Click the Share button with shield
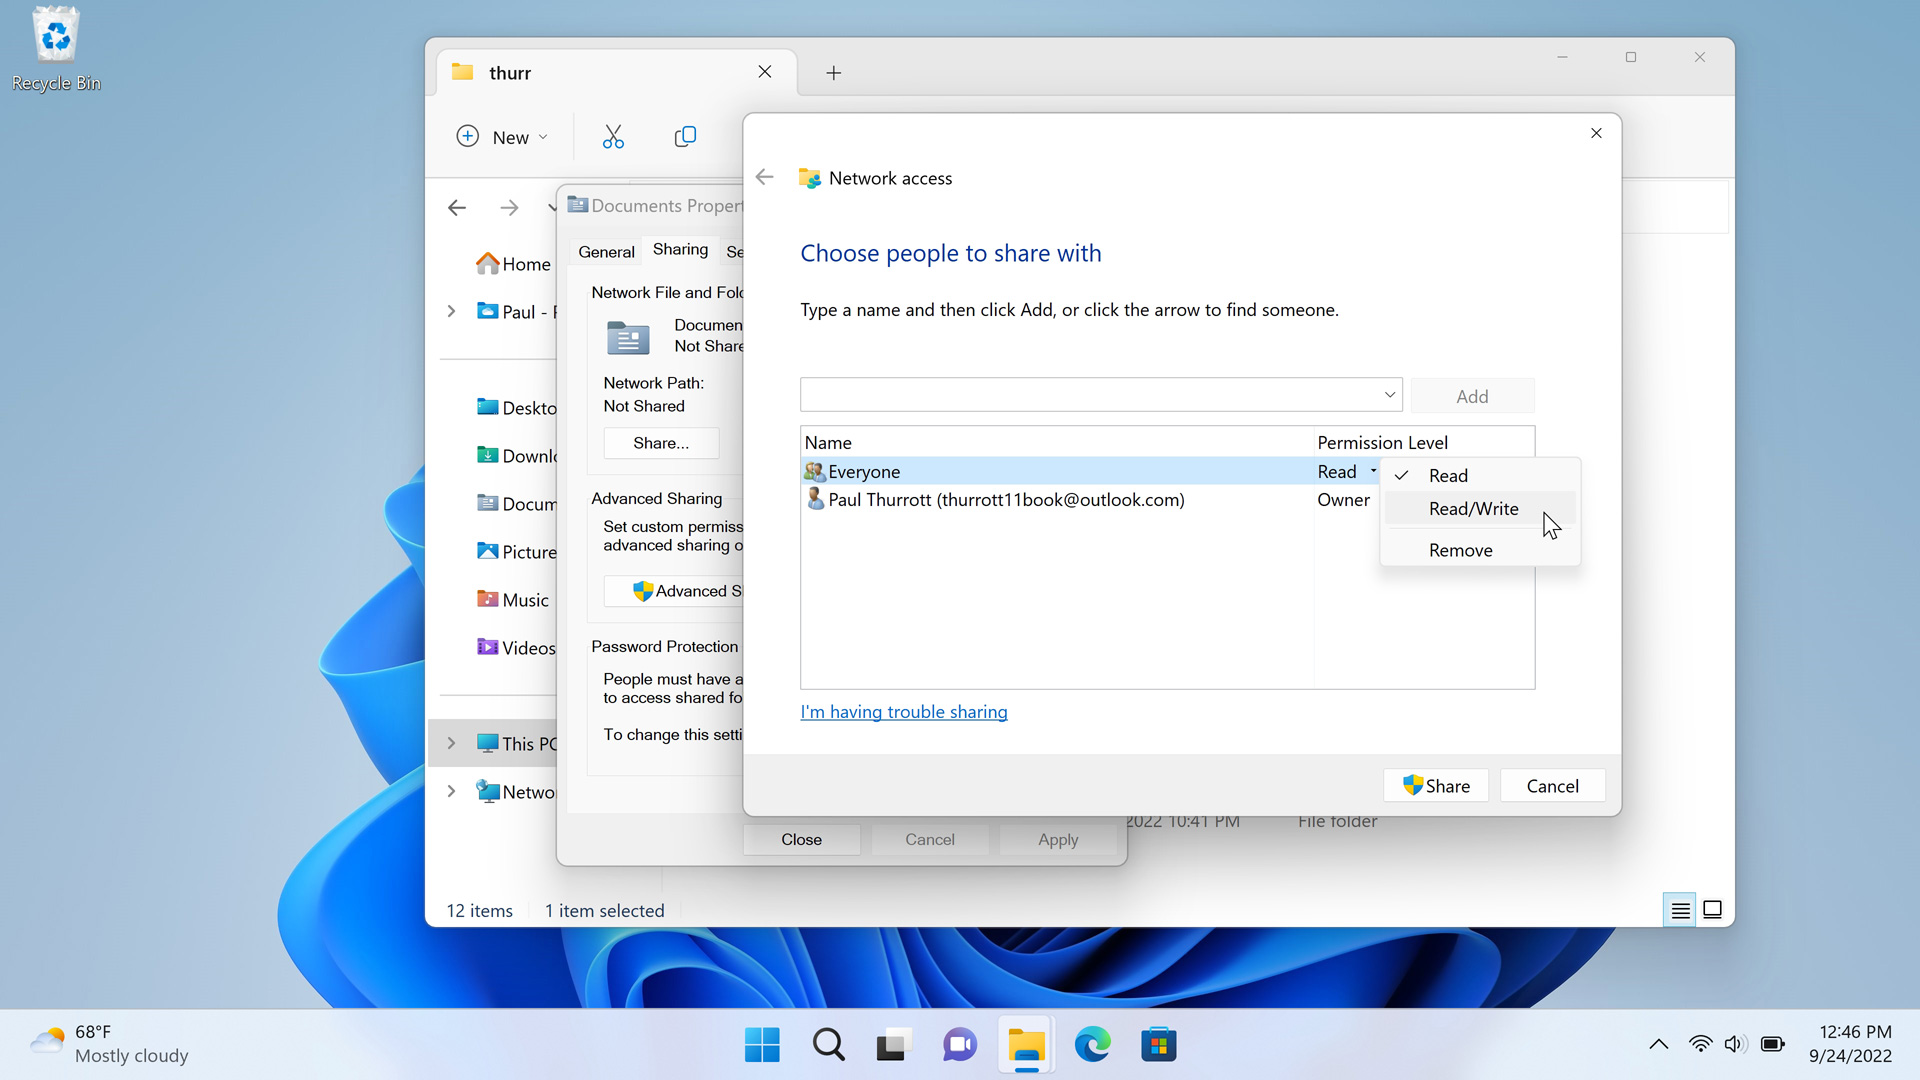The height and width of the screenshot is (1080, 1920). click(1436, 786)
